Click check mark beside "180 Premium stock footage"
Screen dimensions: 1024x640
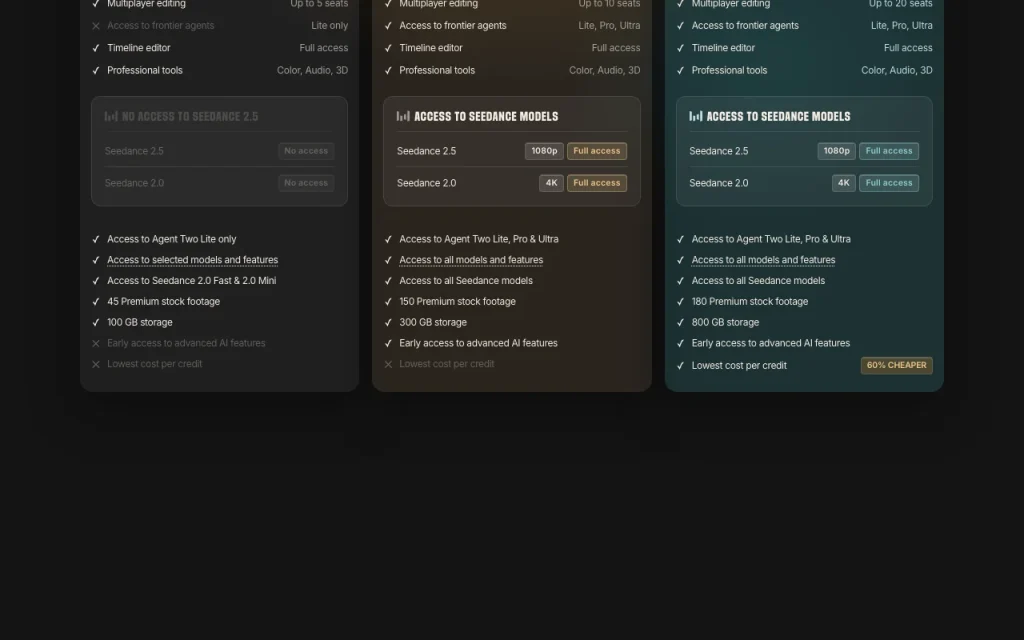point(680,302)
